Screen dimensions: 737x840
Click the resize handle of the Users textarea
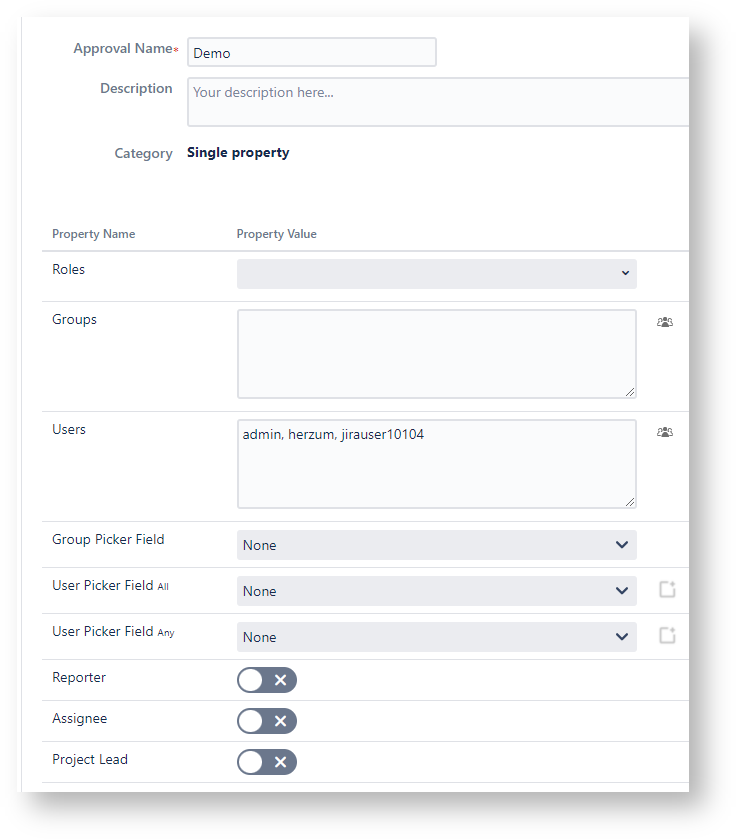pos(630,502)
